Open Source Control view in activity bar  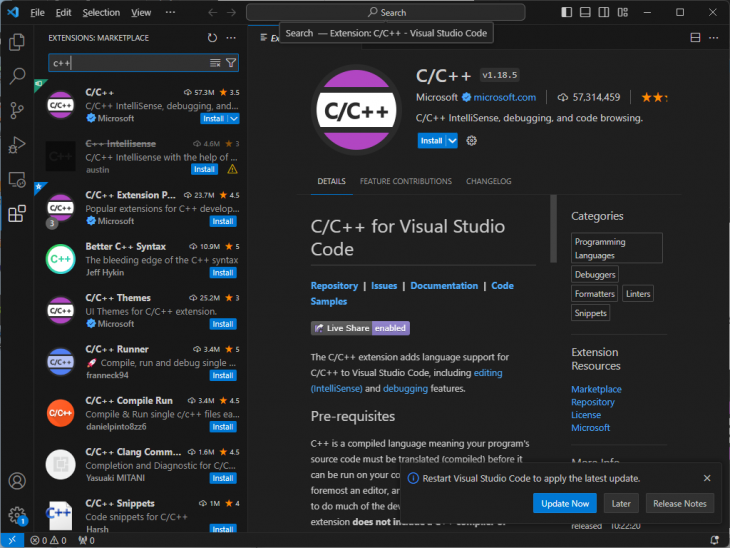(x=17, y=110)
